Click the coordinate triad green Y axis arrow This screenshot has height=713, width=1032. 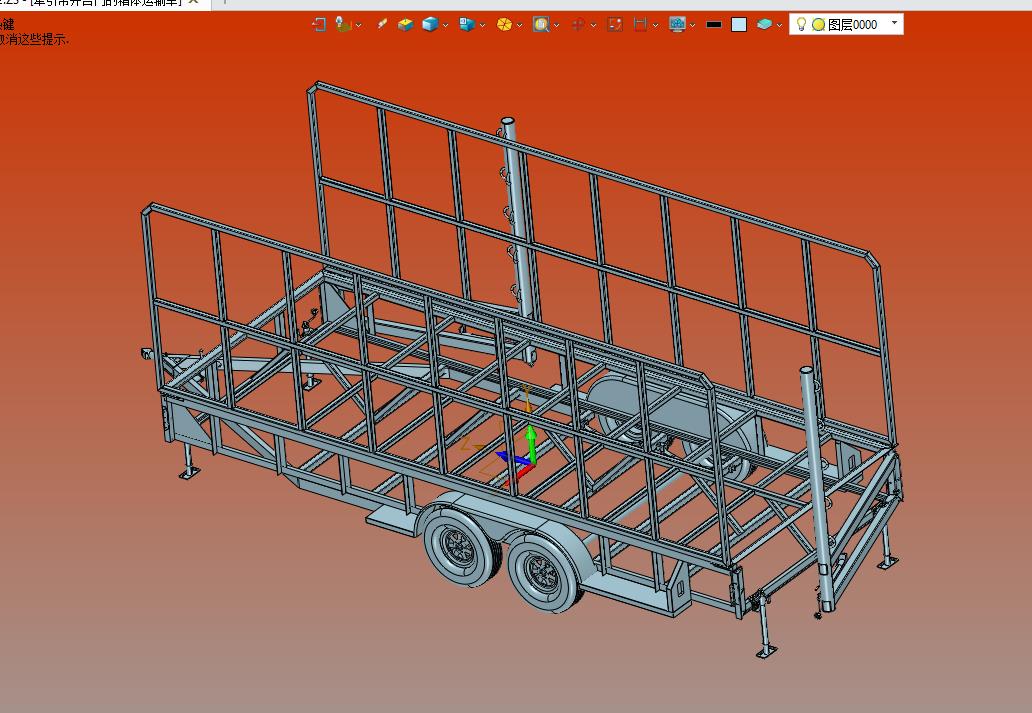coord(531,444)
